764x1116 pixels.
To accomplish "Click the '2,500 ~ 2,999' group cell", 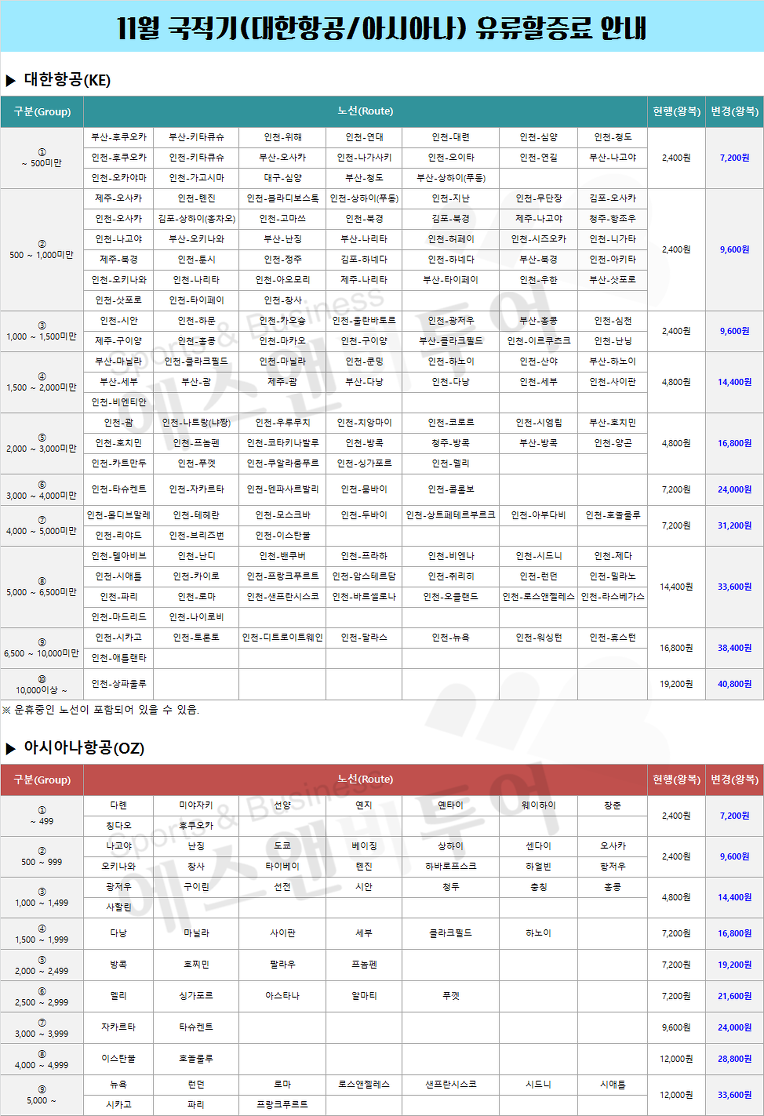I will tap(41, 996).
